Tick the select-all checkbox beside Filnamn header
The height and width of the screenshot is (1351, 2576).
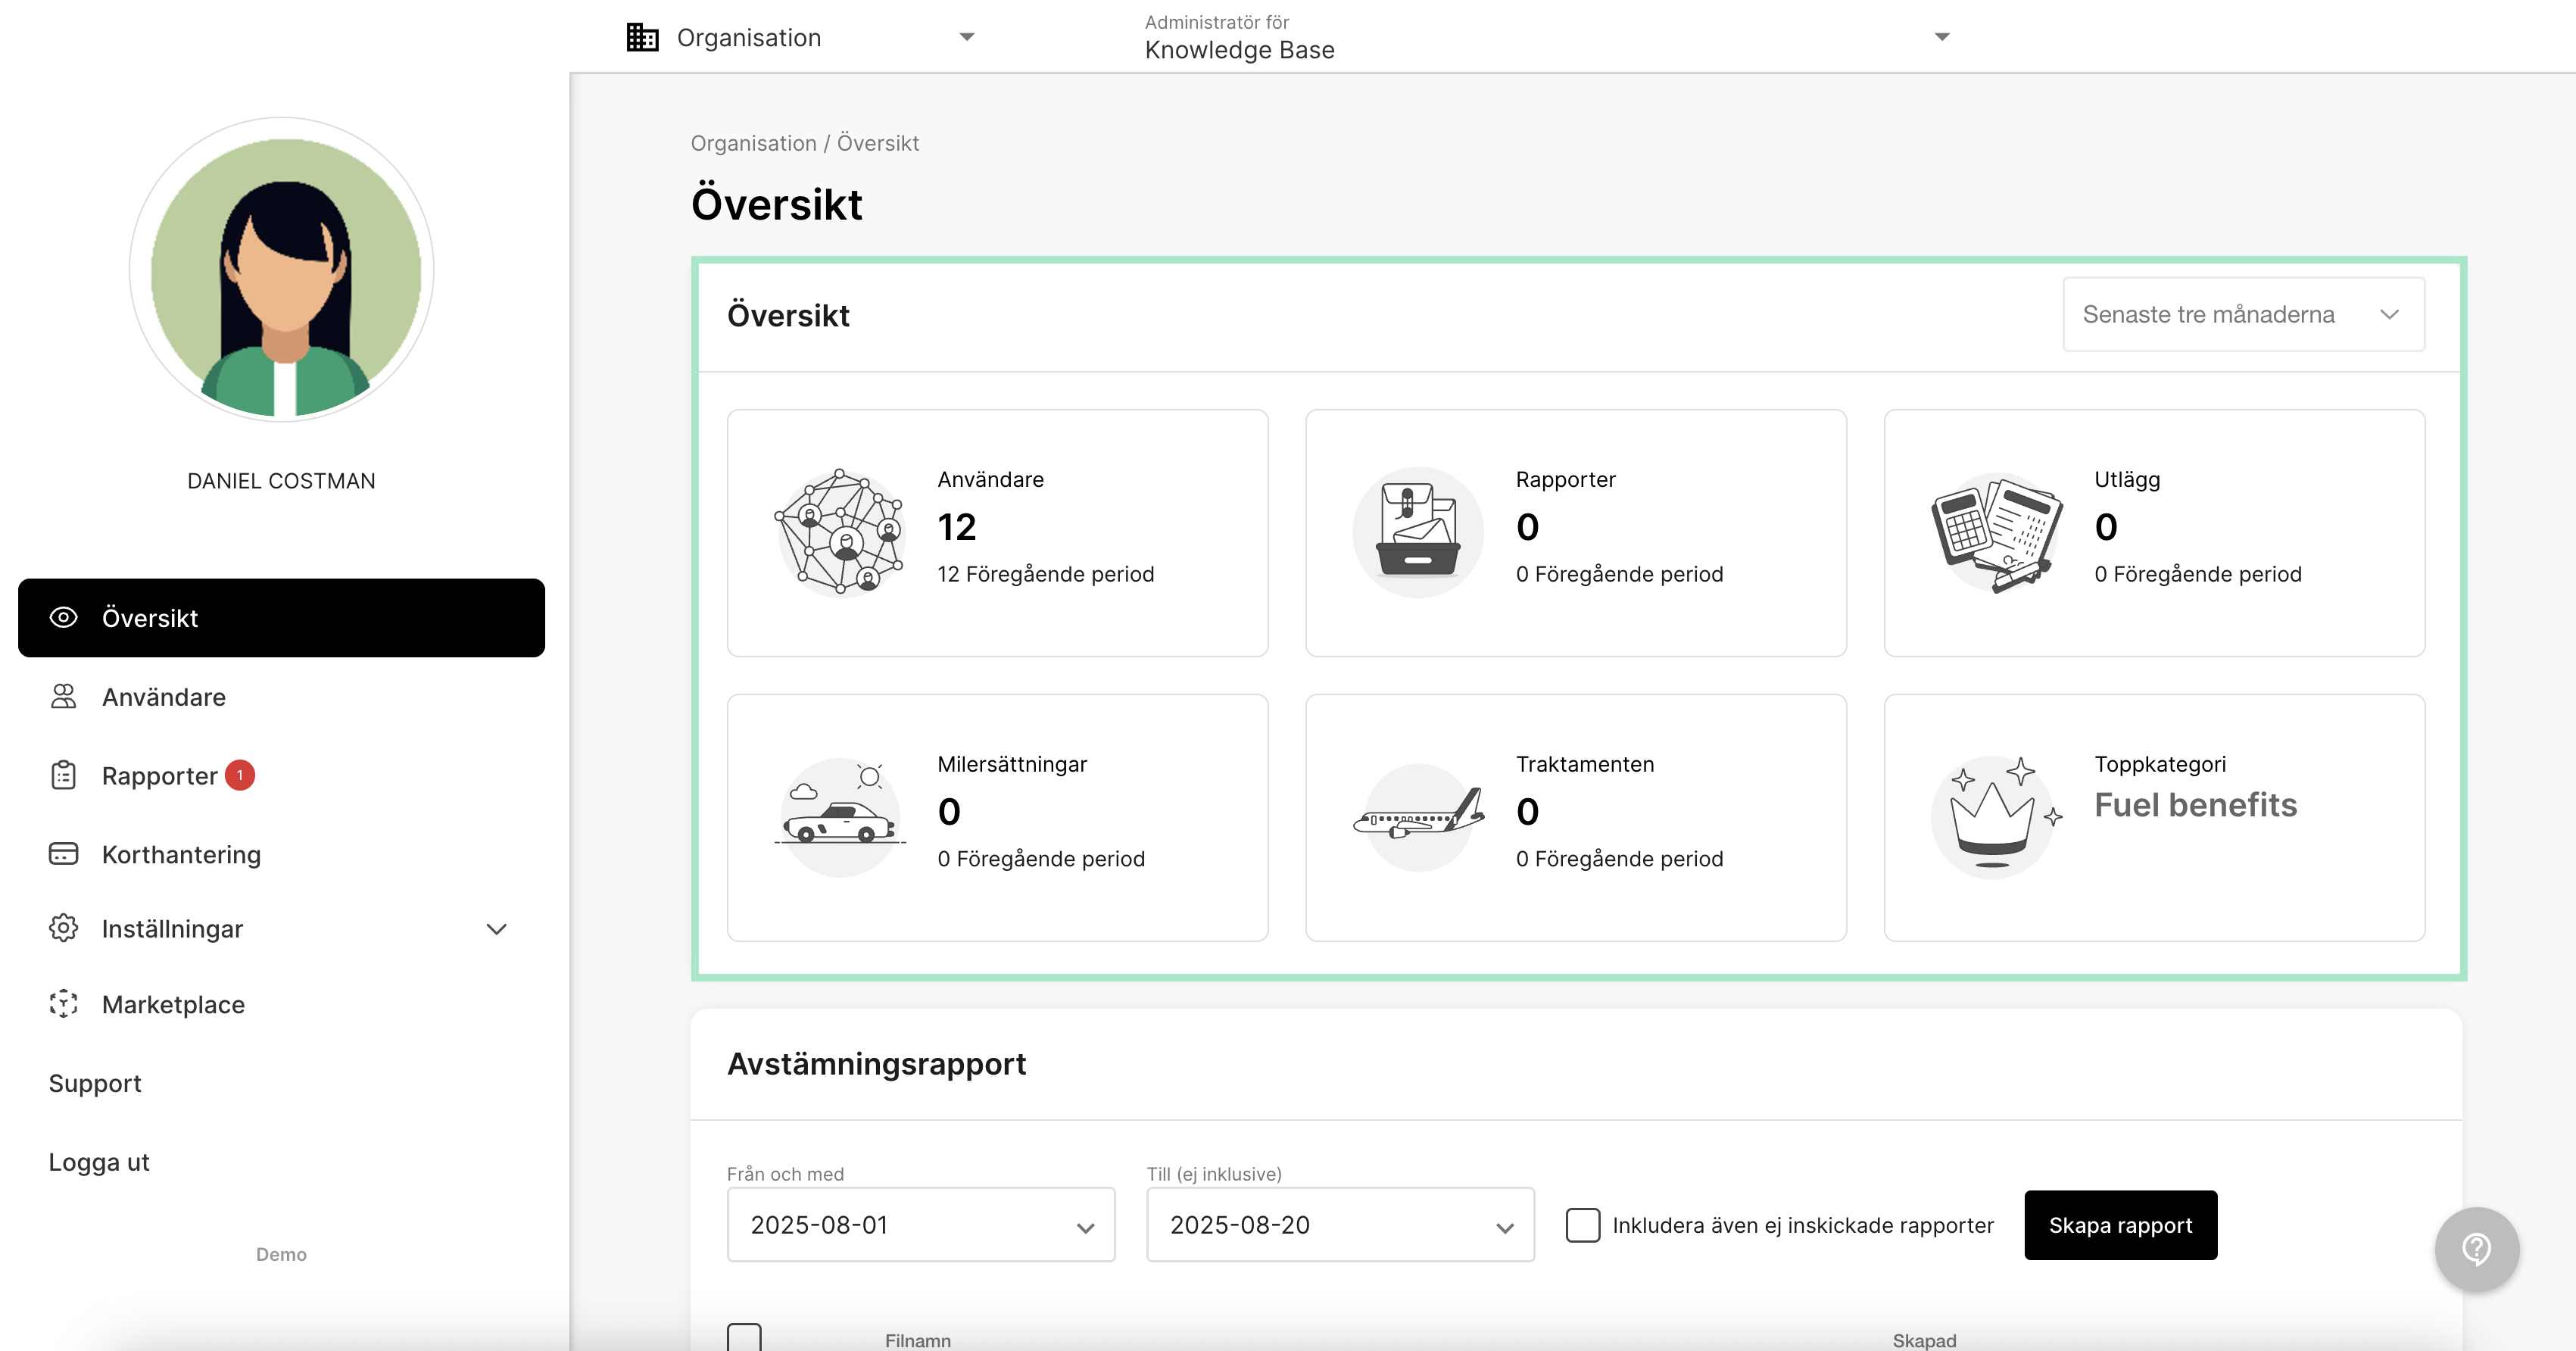(x=744, y=1337)
